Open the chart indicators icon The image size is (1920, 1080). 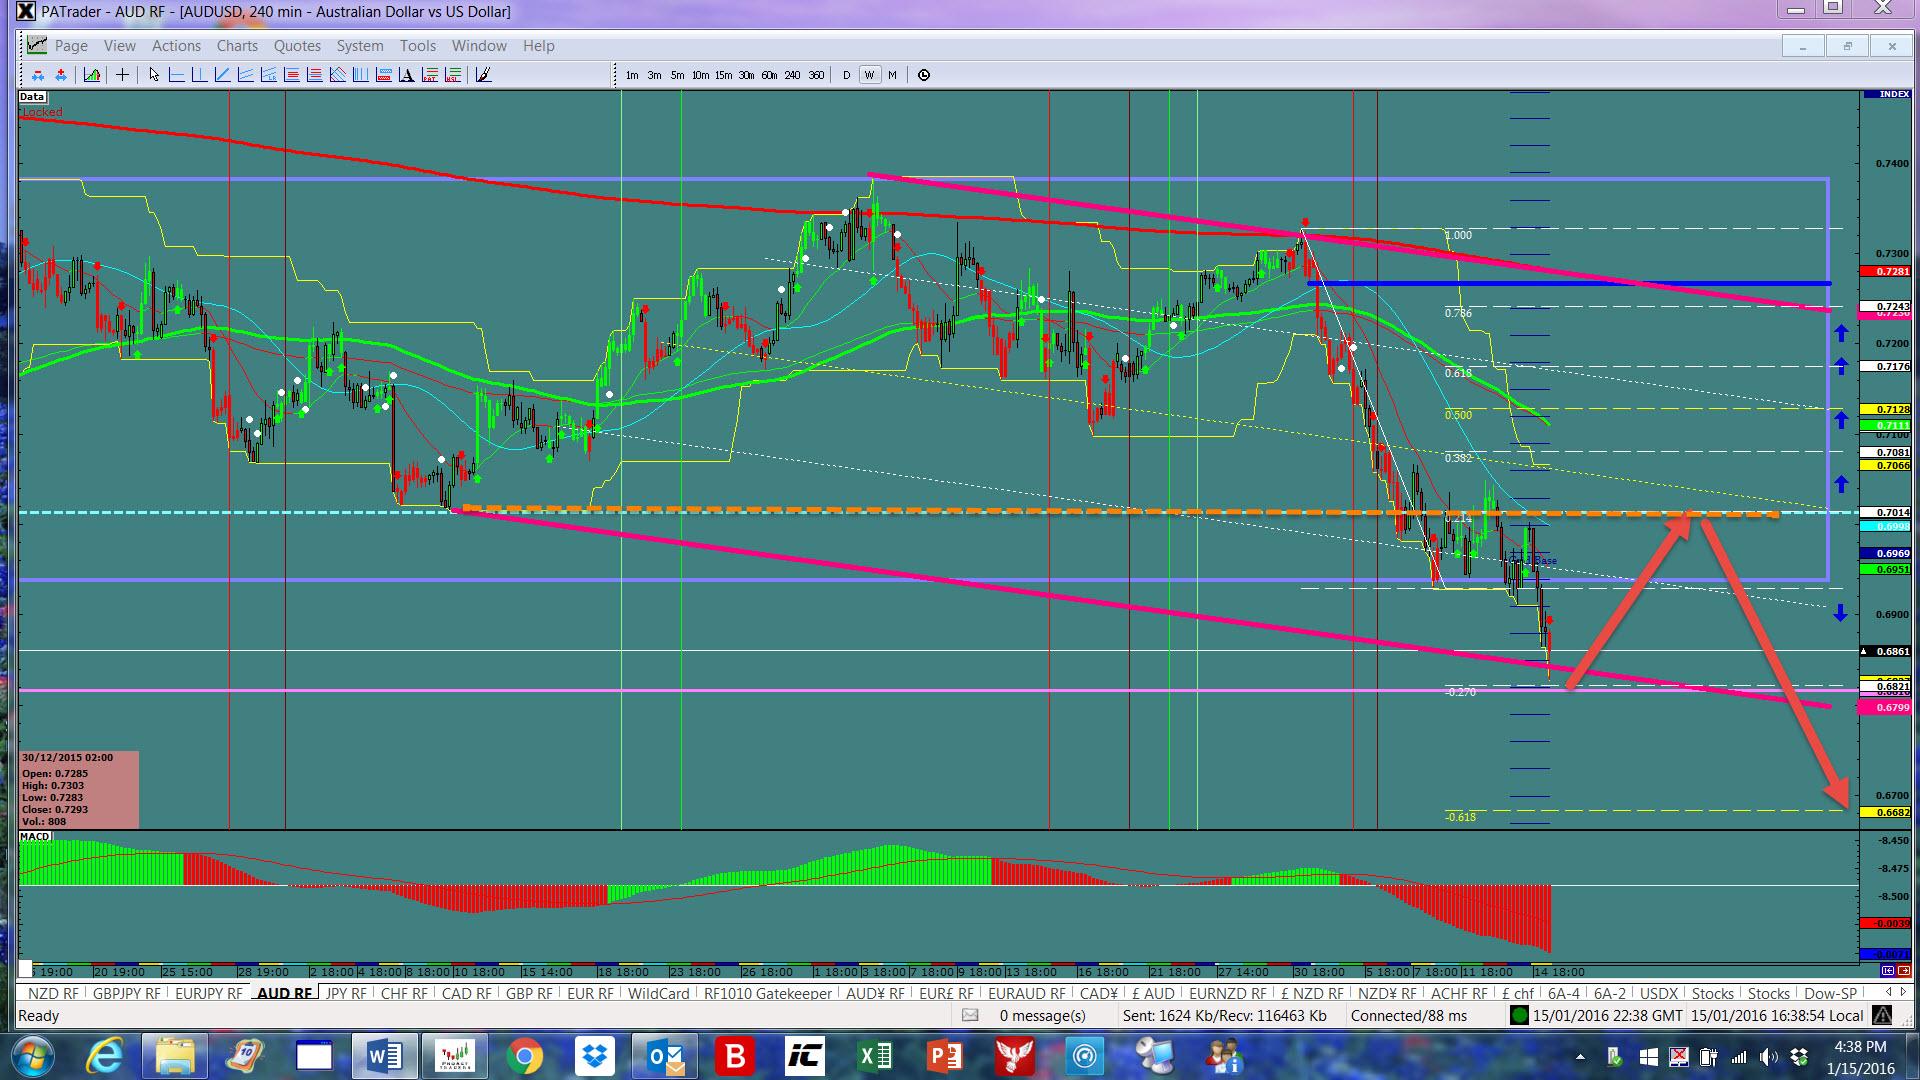pyautogui.click(x=92, y=75)
